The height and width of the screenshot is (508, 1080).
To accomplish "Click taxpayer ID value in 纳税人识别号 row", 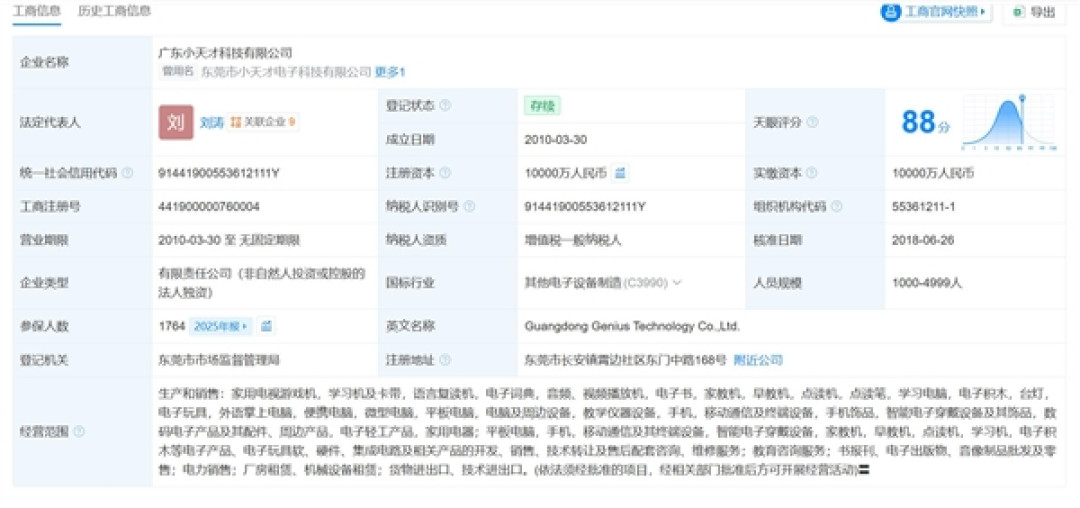I will tap(585, 207).
